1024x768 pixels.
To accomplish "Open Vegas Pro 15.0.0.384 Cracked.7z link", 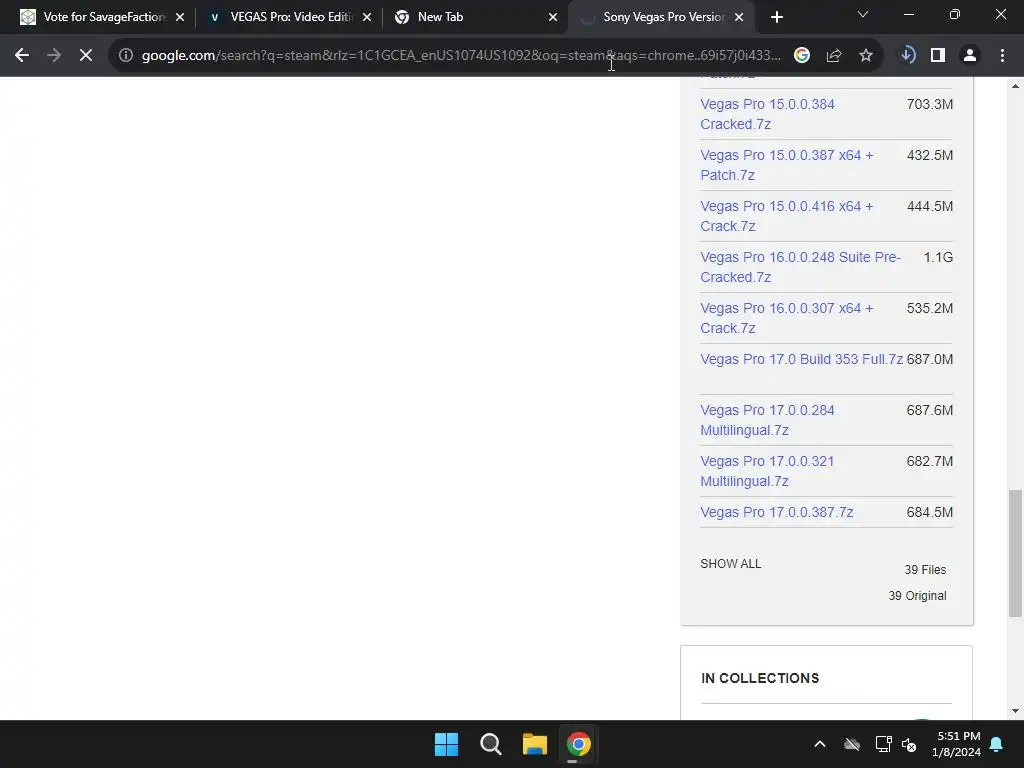I will point(767,114).
